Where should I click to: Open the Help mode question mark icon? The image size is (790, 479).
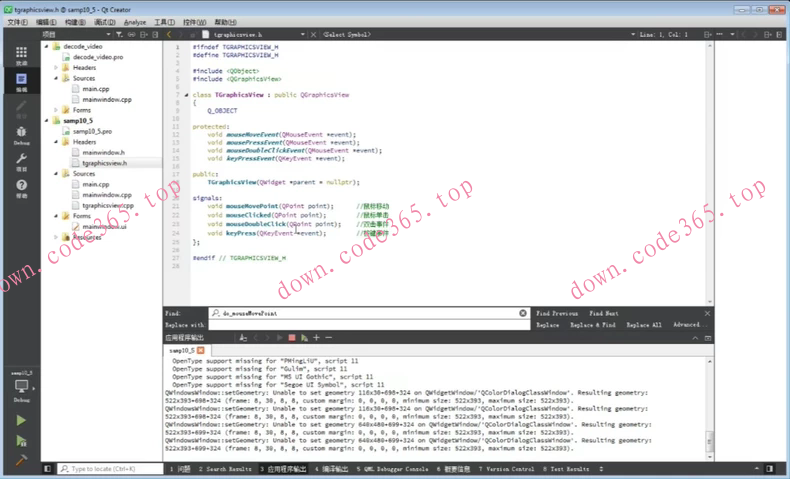pos(21,188)
